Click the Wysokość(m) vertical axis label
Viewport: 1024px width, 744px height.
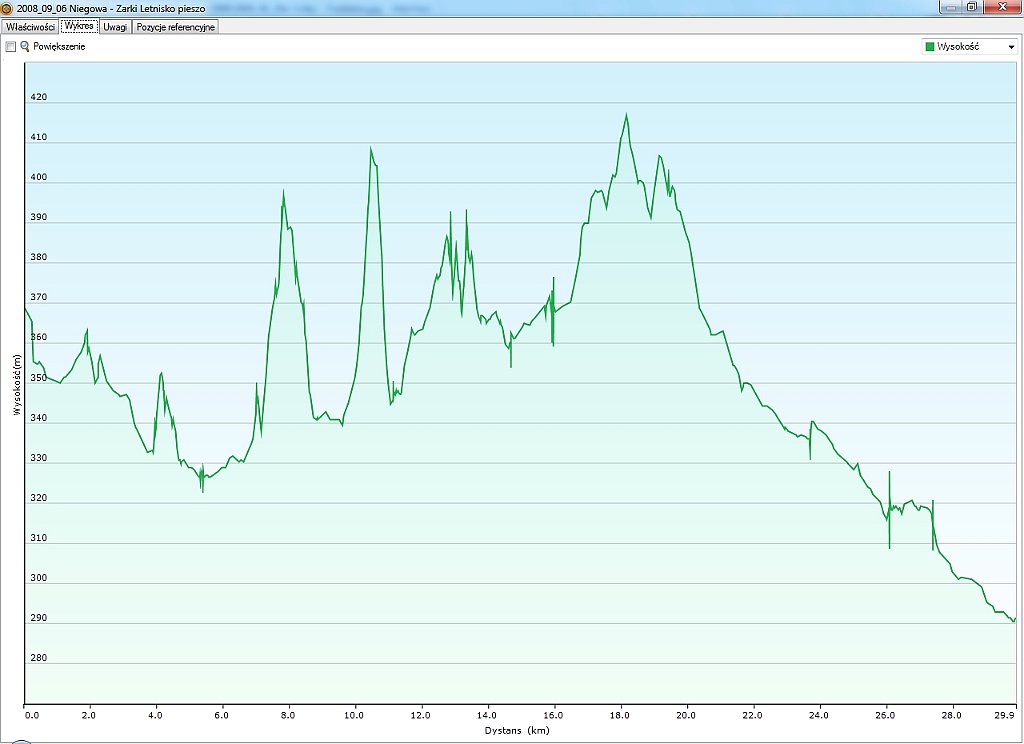[x=17, y=384]
